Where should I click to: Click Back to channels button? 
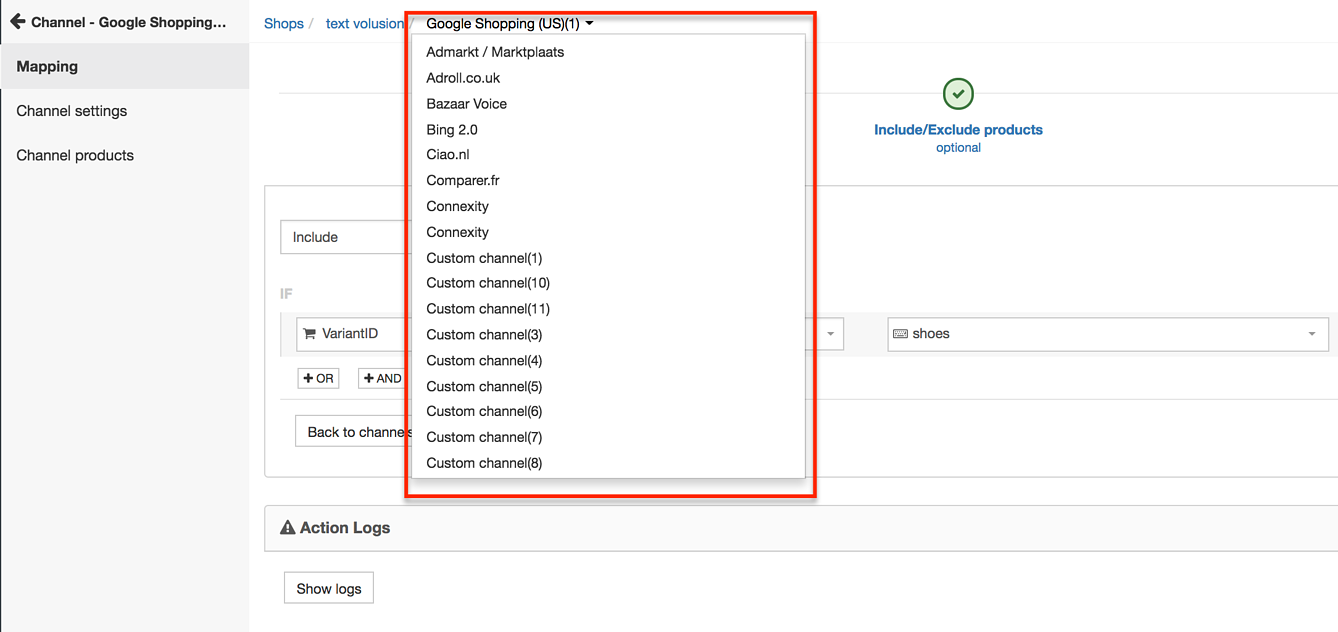(x=354, y=432)
